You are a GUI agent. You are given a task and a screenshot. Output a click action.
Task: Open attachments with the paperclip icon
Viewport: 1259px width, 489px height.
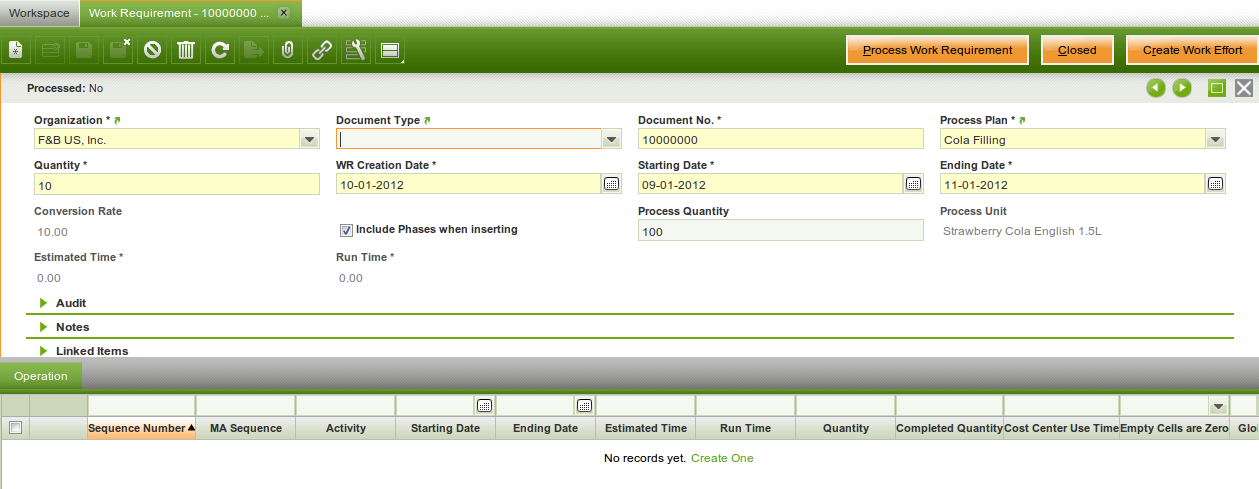287,50
